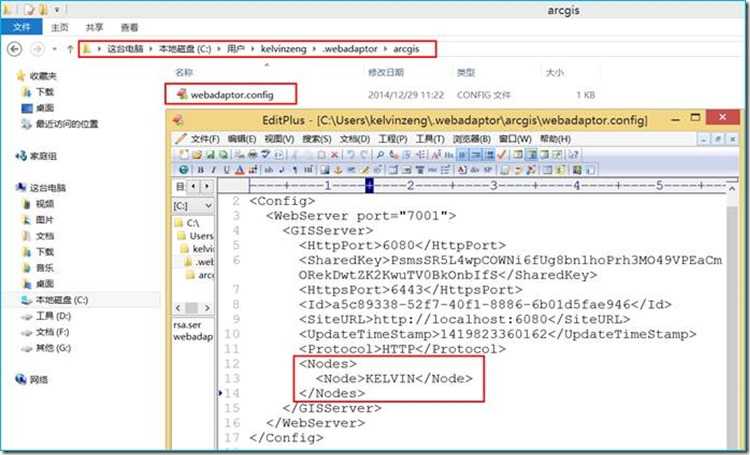750x455 pixels.
Task: Click the New document icon in EditPlus toolbar
Action: [184, 155]
